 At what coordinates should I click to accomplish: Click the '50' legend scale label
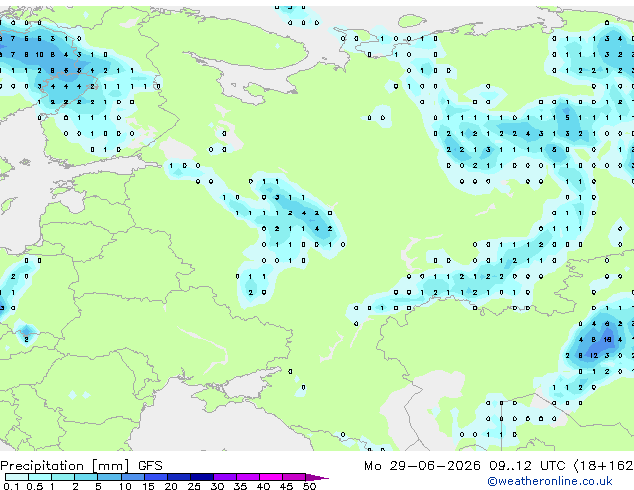[309, 486]
